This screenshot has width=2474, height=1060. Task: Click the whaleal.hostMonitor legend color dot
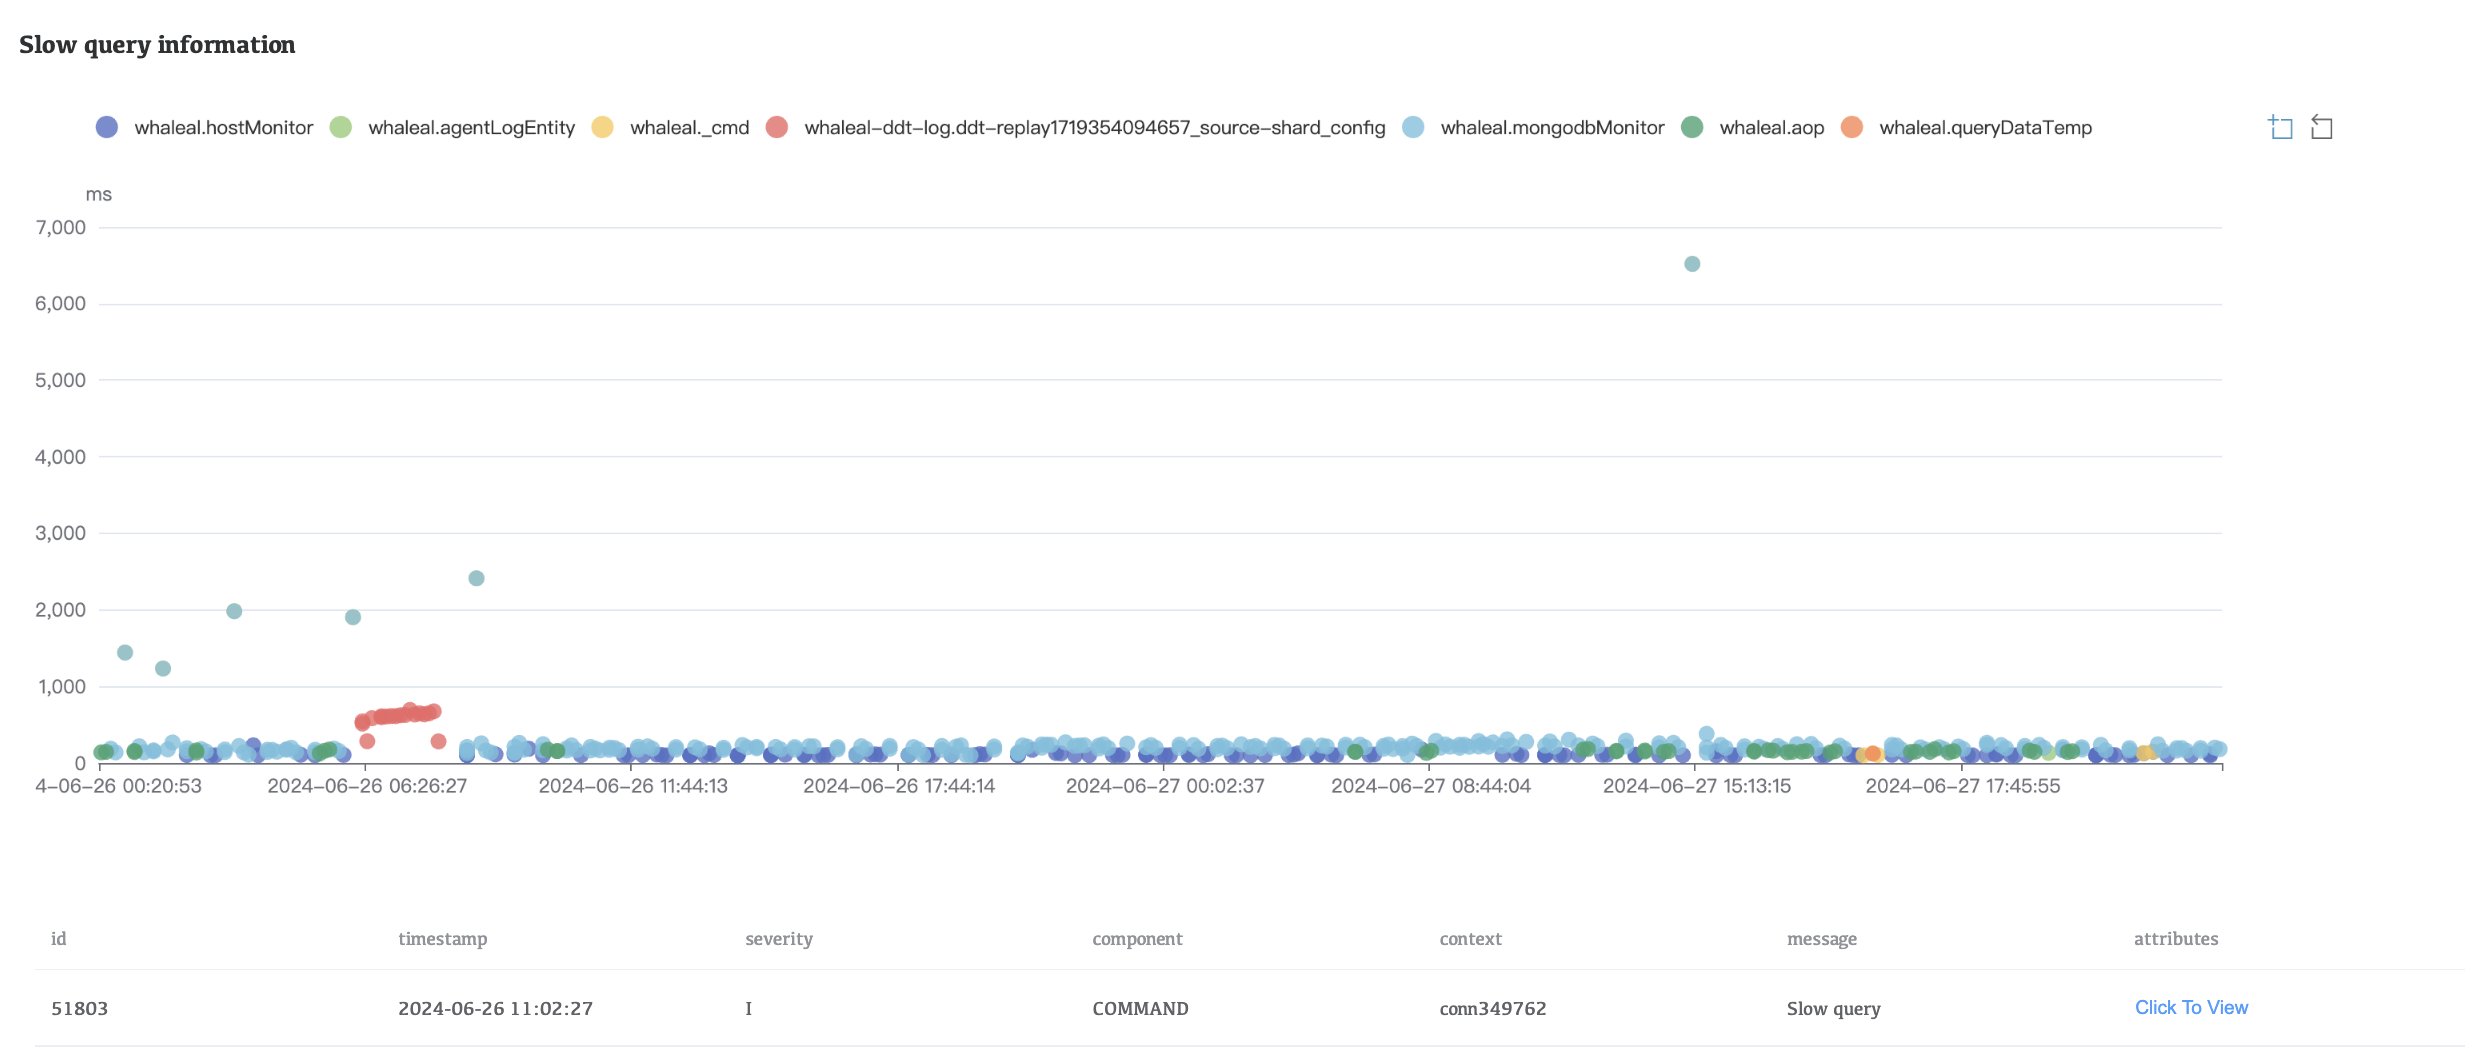coord(107,127)
